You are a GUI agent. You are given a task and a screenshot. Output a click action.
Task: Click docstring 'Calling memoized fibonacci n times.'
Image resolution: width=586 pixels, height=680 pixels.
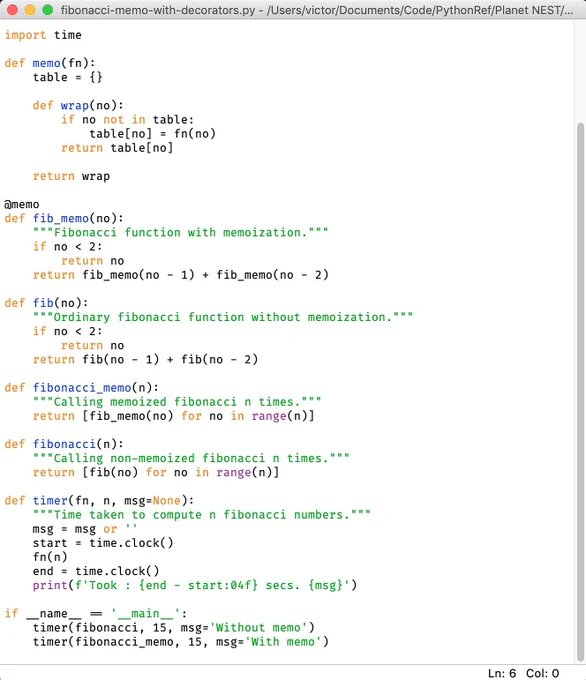point(177,402)
